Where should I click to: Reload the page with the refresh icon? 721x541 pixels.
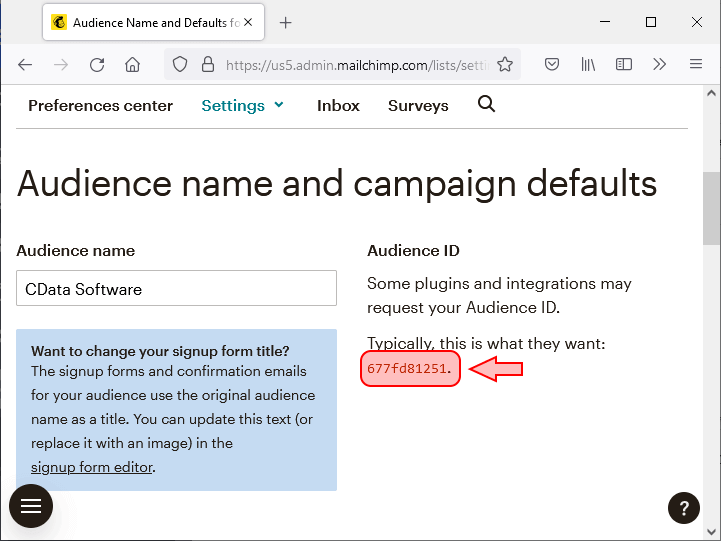click(97, 64)
